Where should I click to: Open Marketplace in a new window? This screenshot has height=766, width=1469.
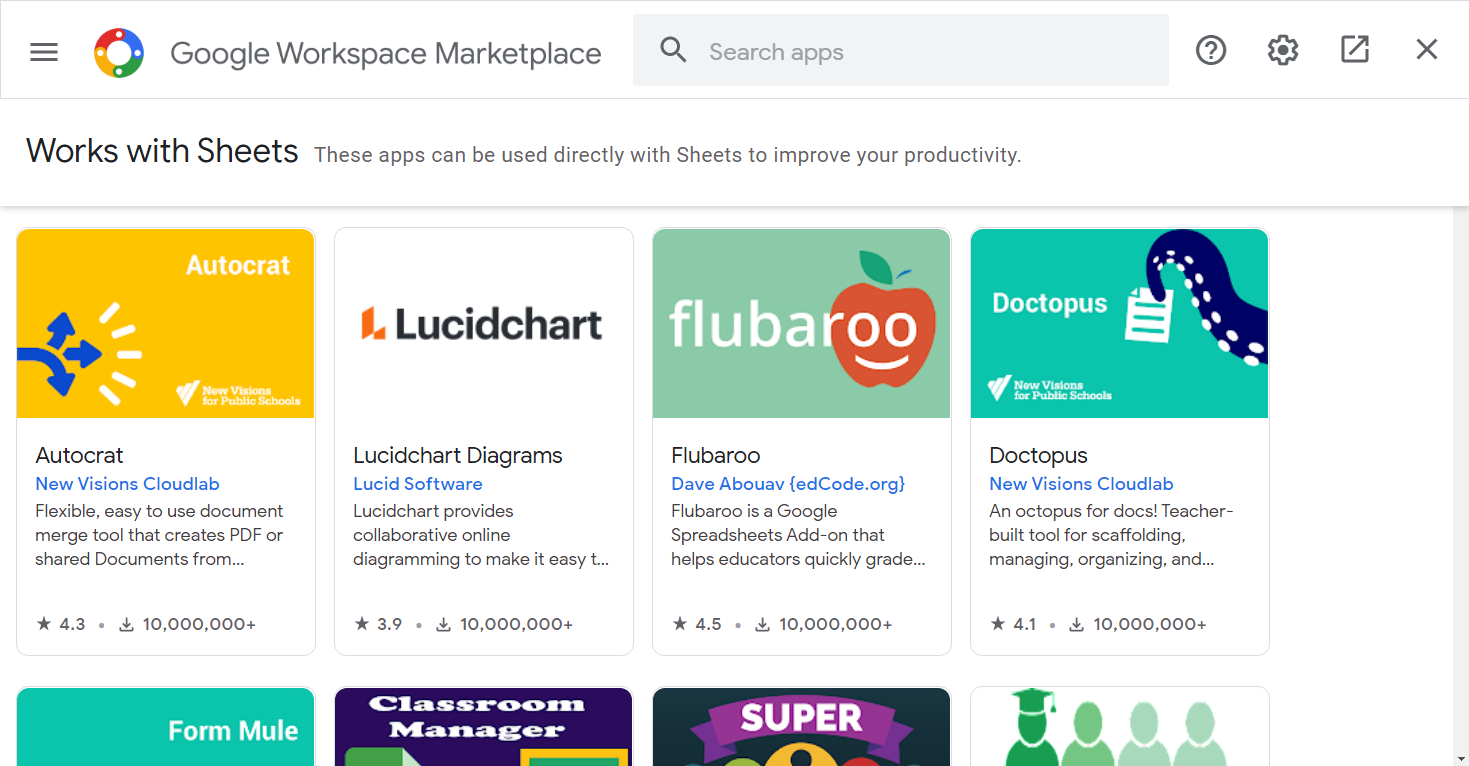coord(1355,50)
